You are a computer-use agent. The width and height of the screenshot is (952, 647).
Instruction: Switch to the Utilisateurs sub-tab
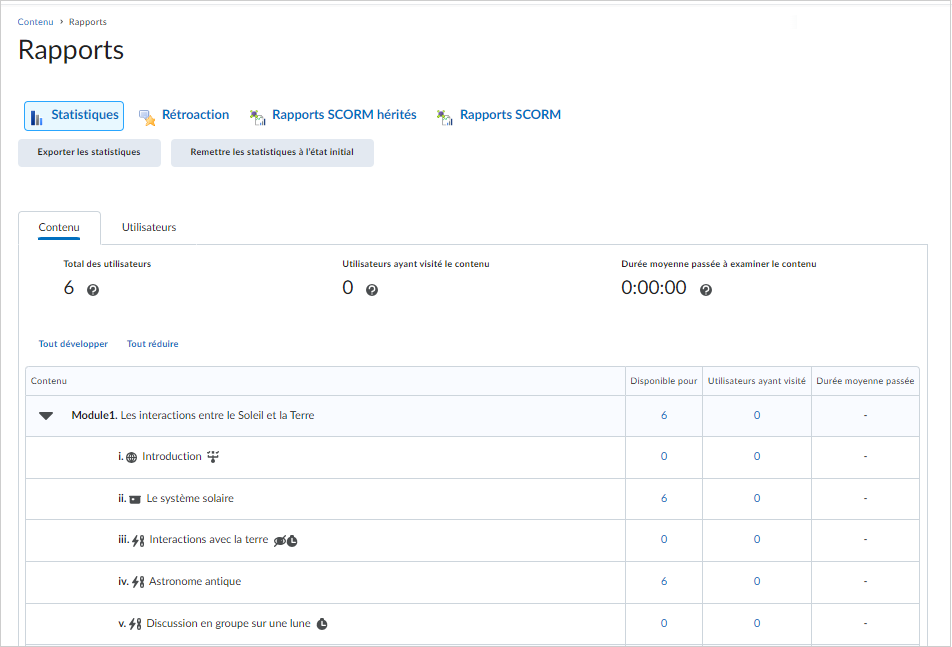pyautogui.click(x=149, y=228)
